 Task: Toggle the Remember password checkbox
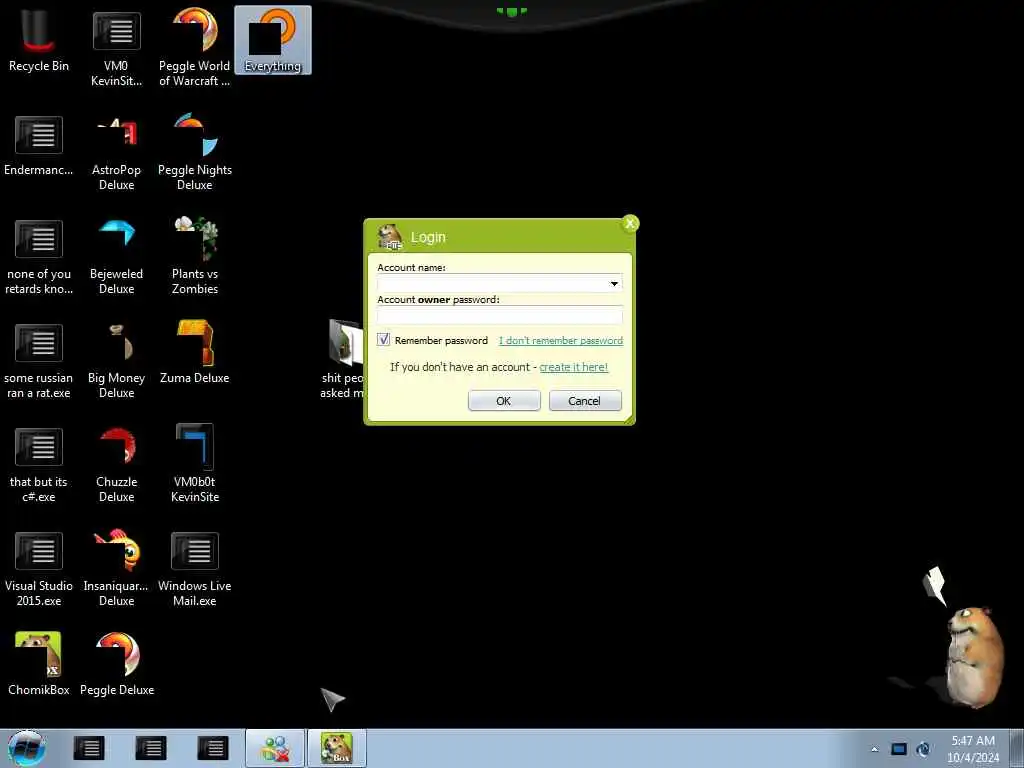(x=383, y=340)
